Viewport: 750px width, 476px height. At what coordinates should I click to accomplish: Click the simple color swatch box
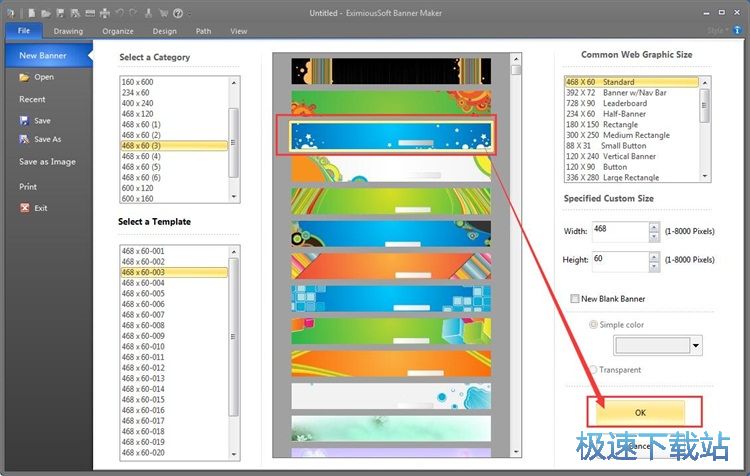pyautogui.click(x=652, y=345)
